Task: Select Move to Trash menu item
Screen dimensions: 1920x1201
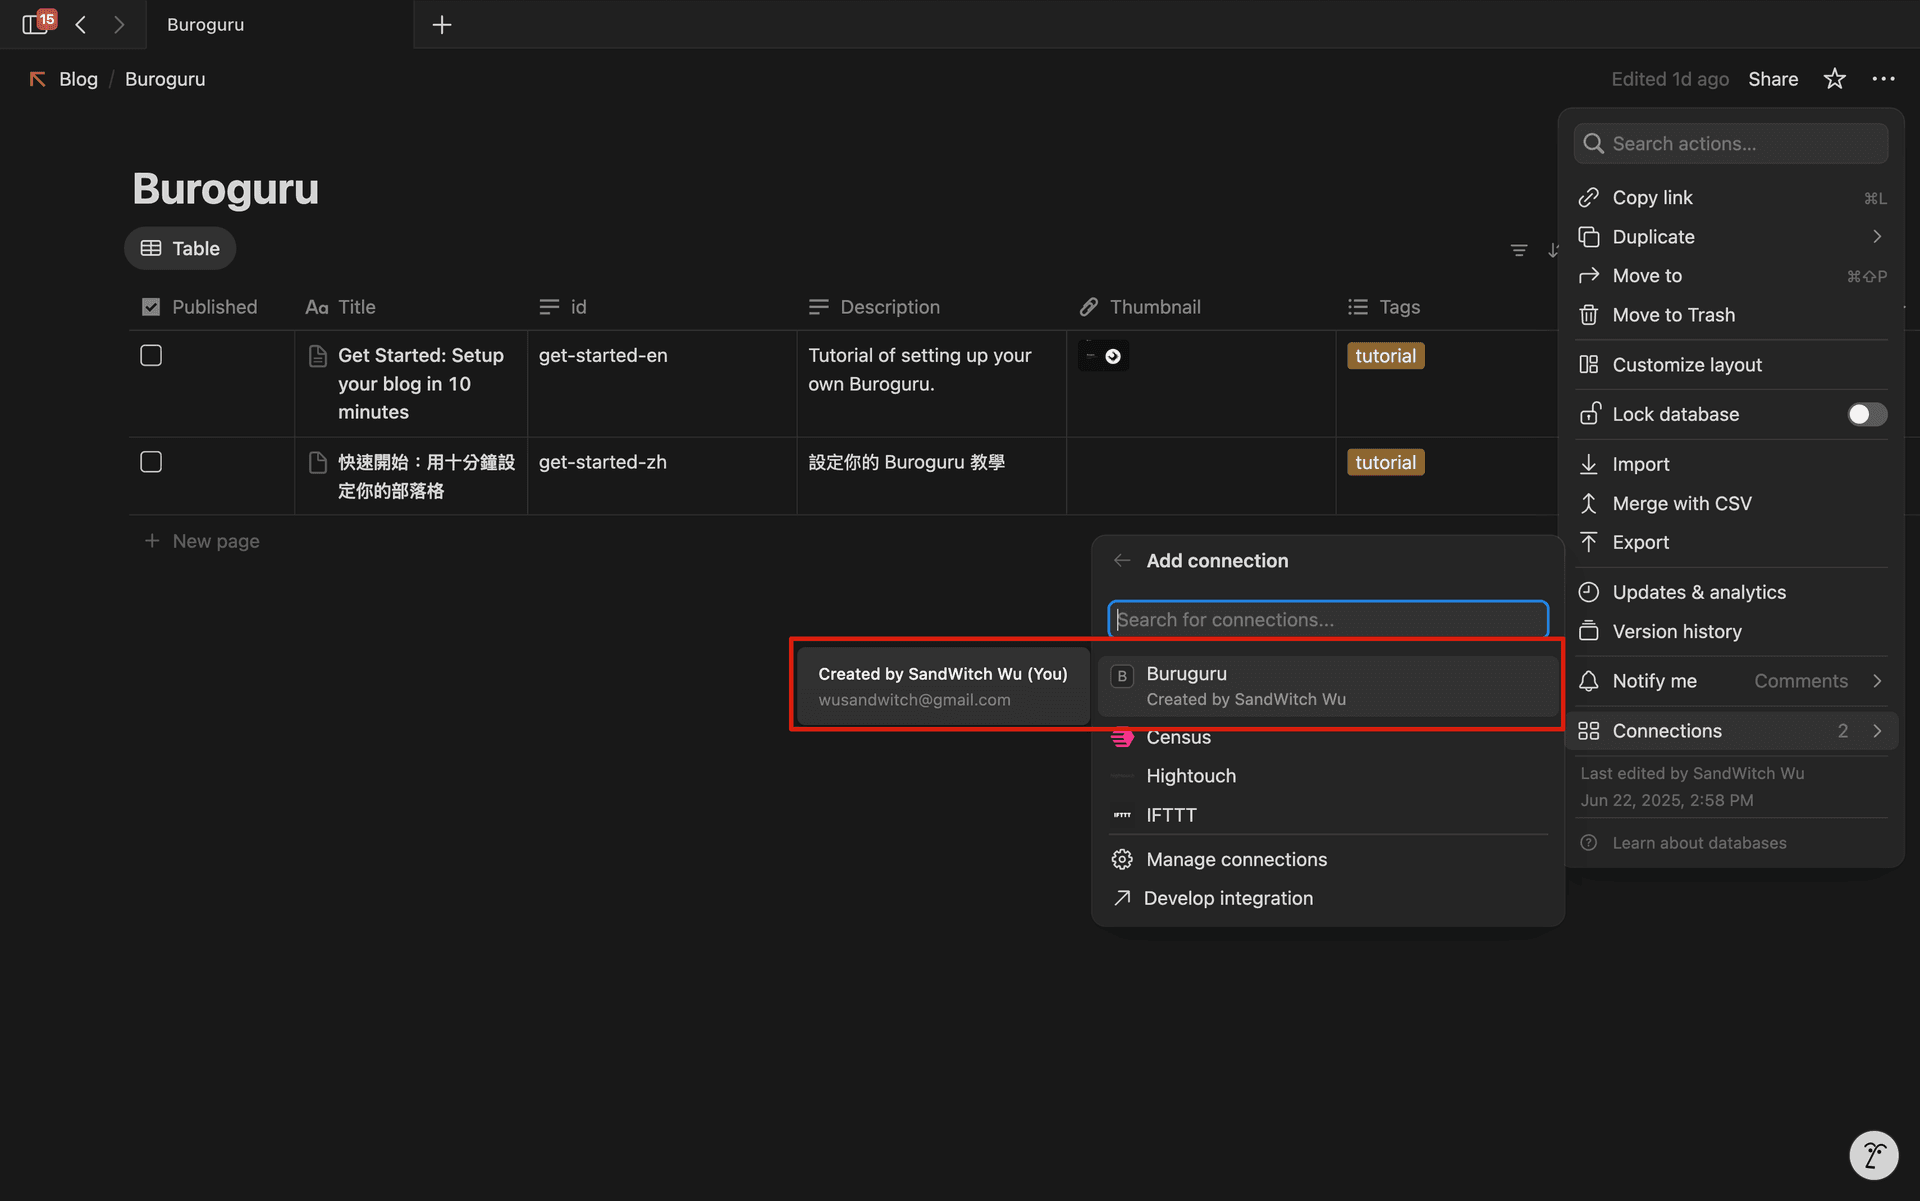Action: tap(1673, 315)
